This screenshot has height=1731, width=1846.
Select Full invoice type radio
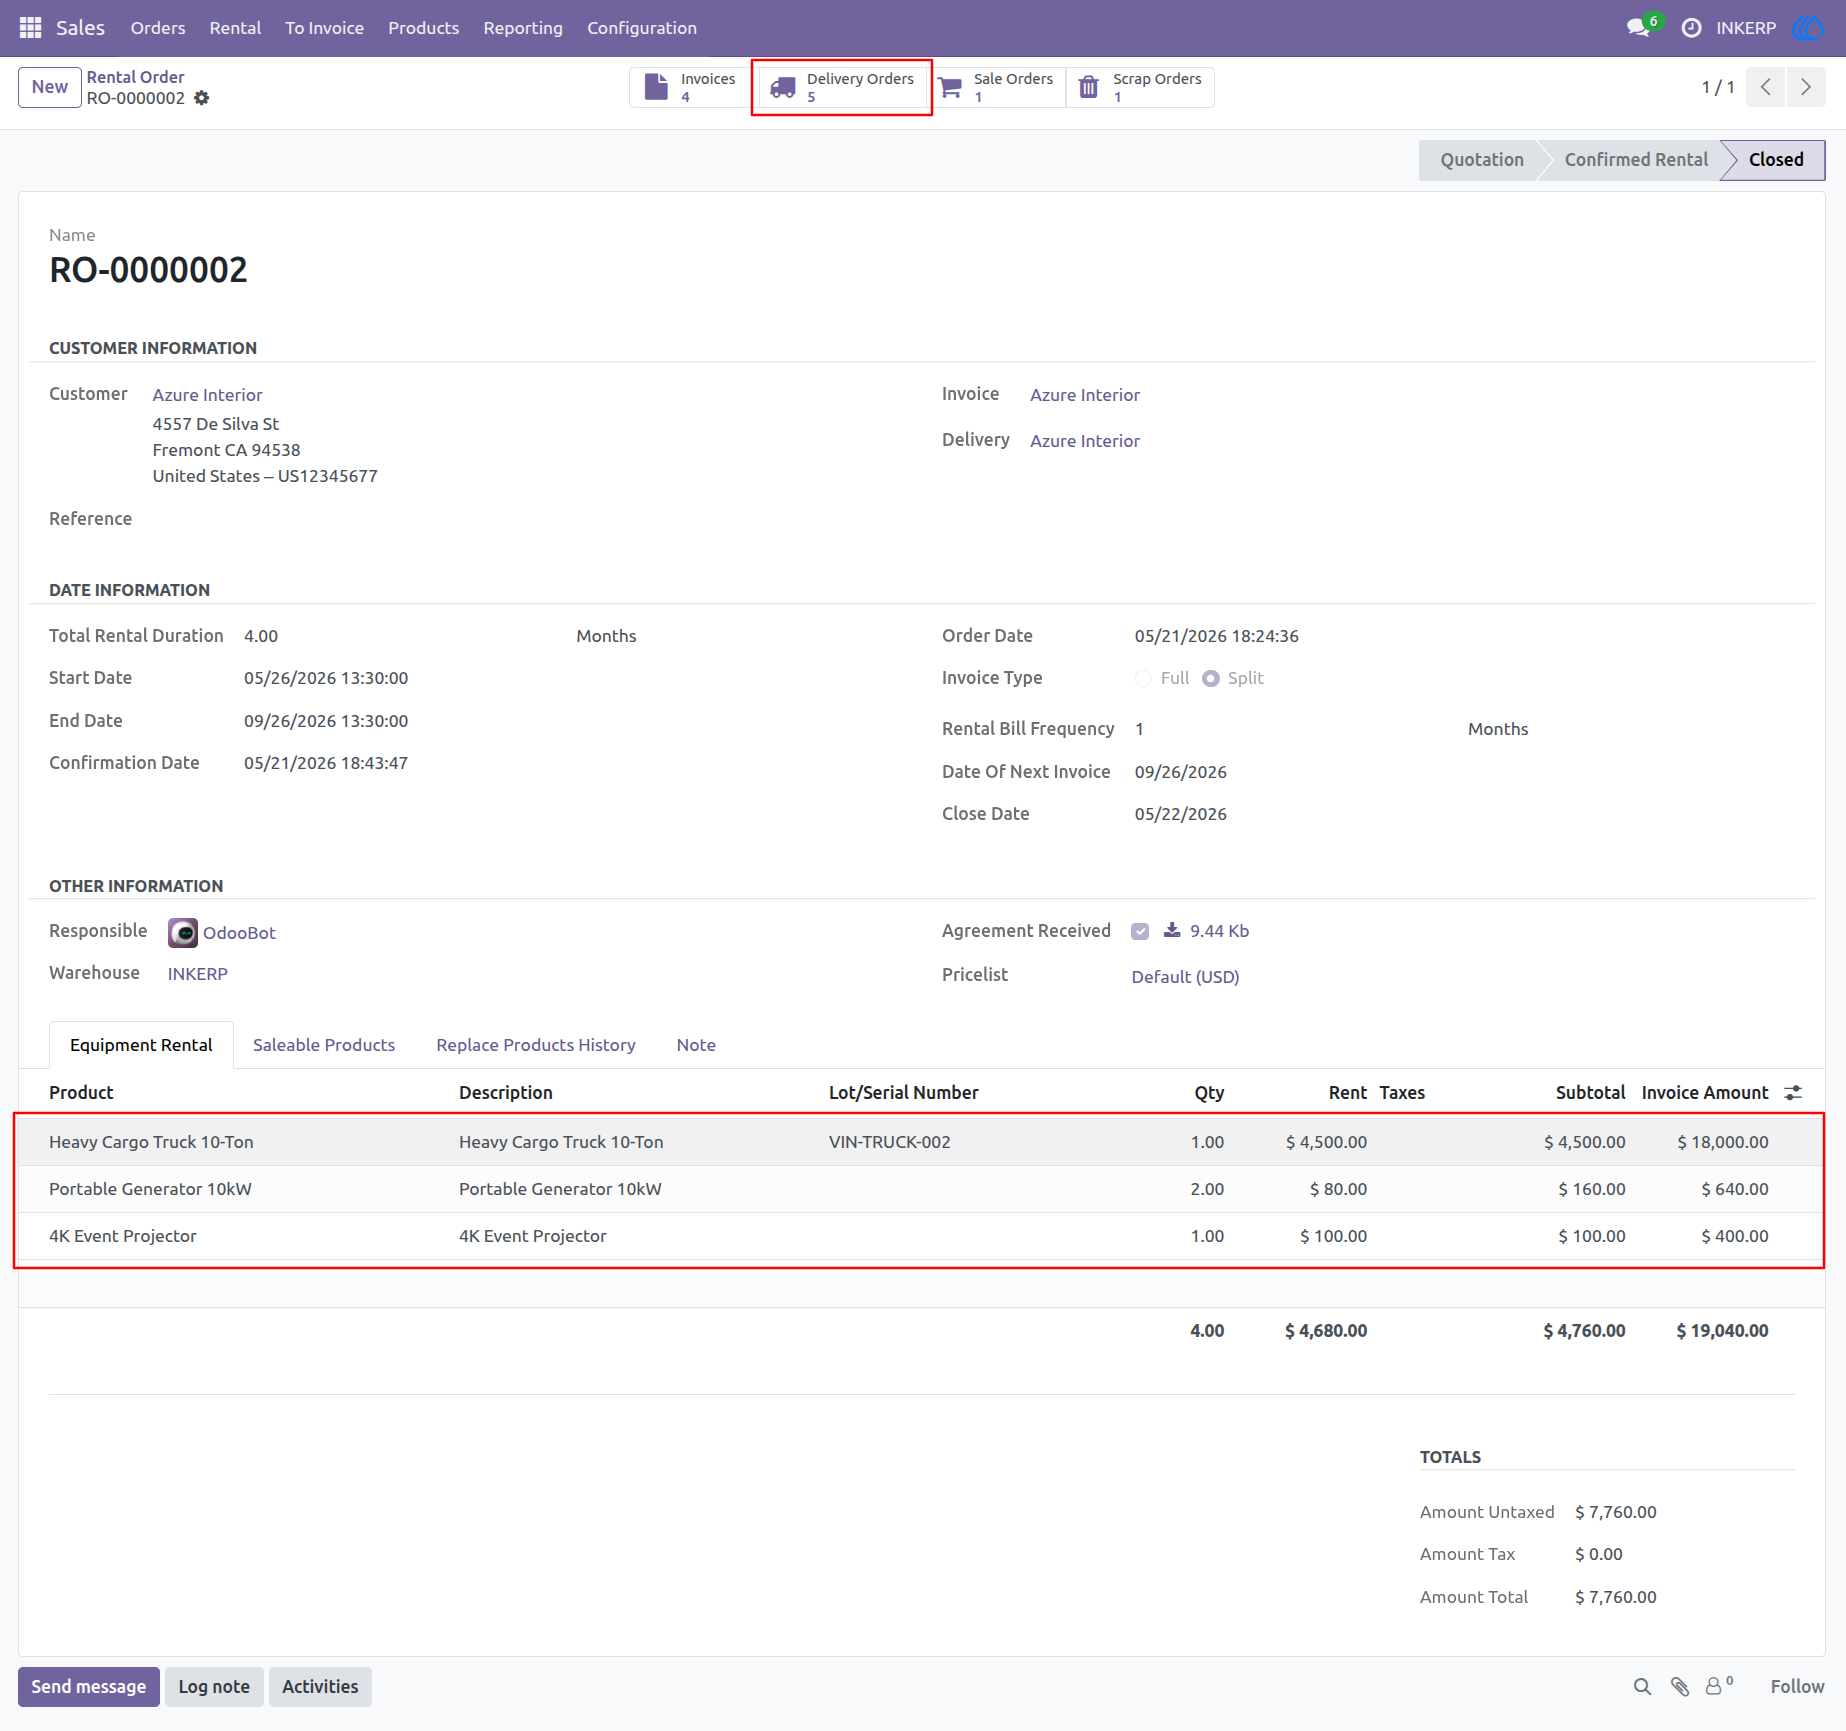(1143, 679)
